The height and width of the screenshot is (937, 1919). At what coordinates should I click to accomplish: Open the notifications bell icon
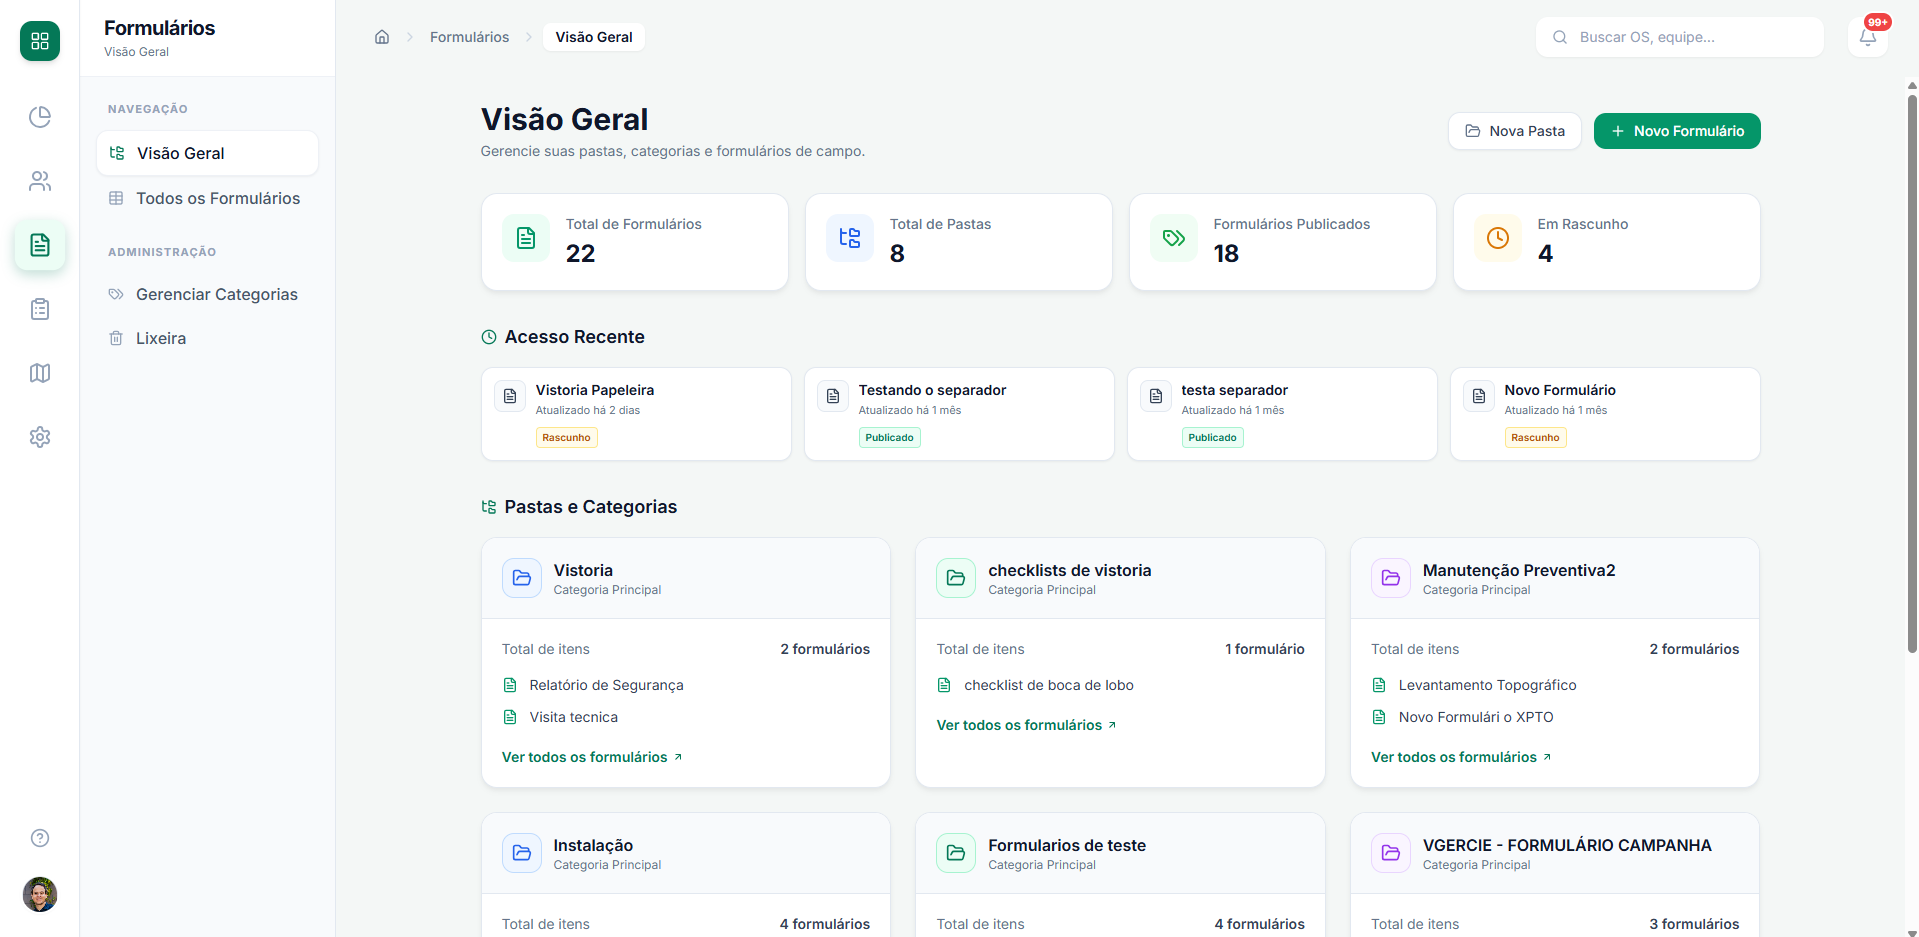1867,38
